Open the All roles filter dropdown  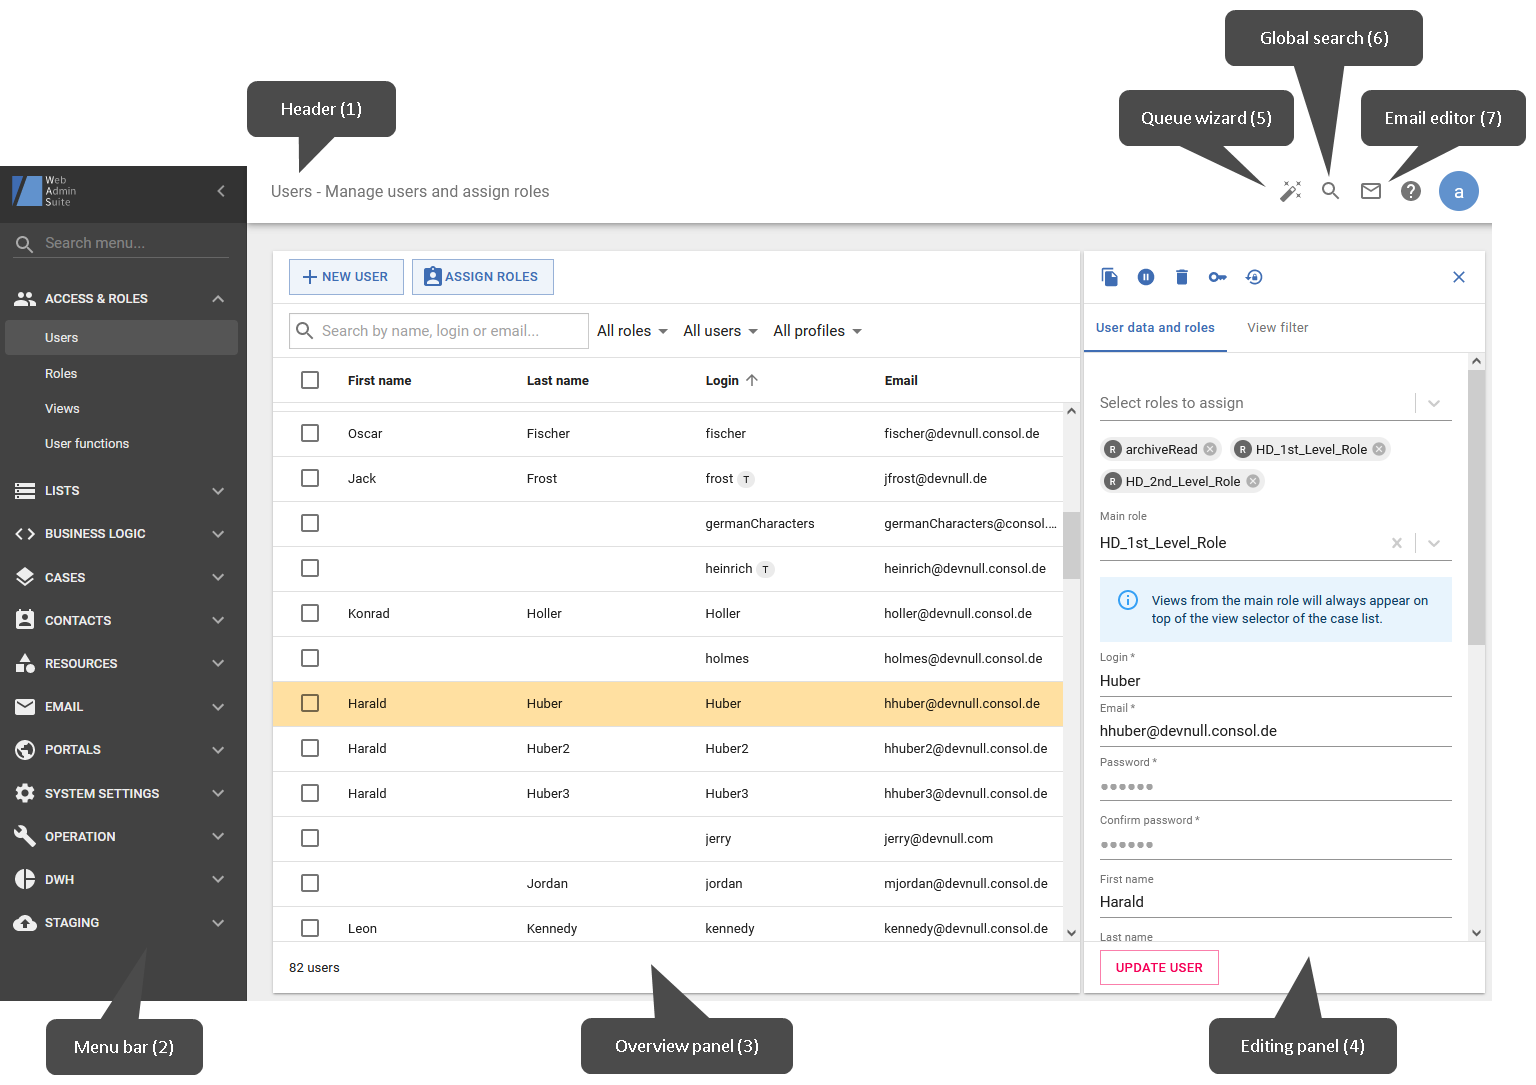632,331
